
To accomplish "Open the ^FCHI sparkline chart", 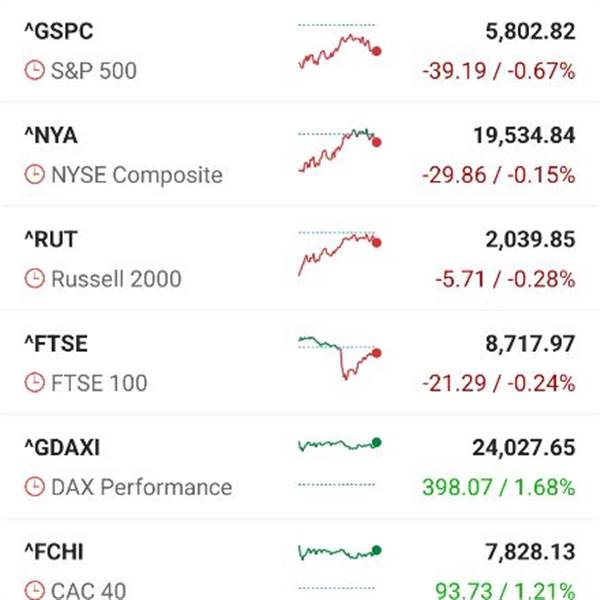I will 340,567.
